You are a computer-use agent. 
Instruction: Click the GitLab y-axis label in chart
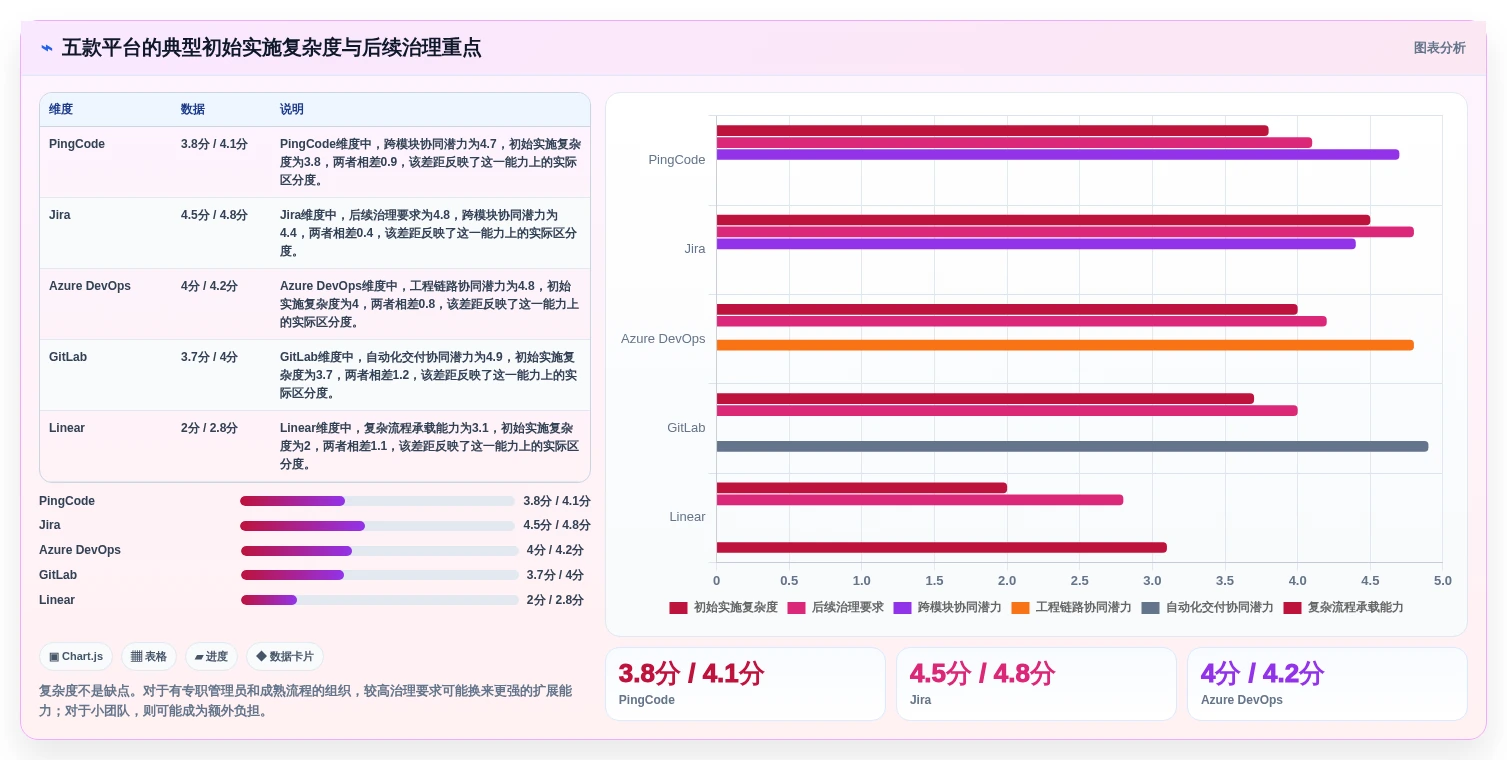686,428
